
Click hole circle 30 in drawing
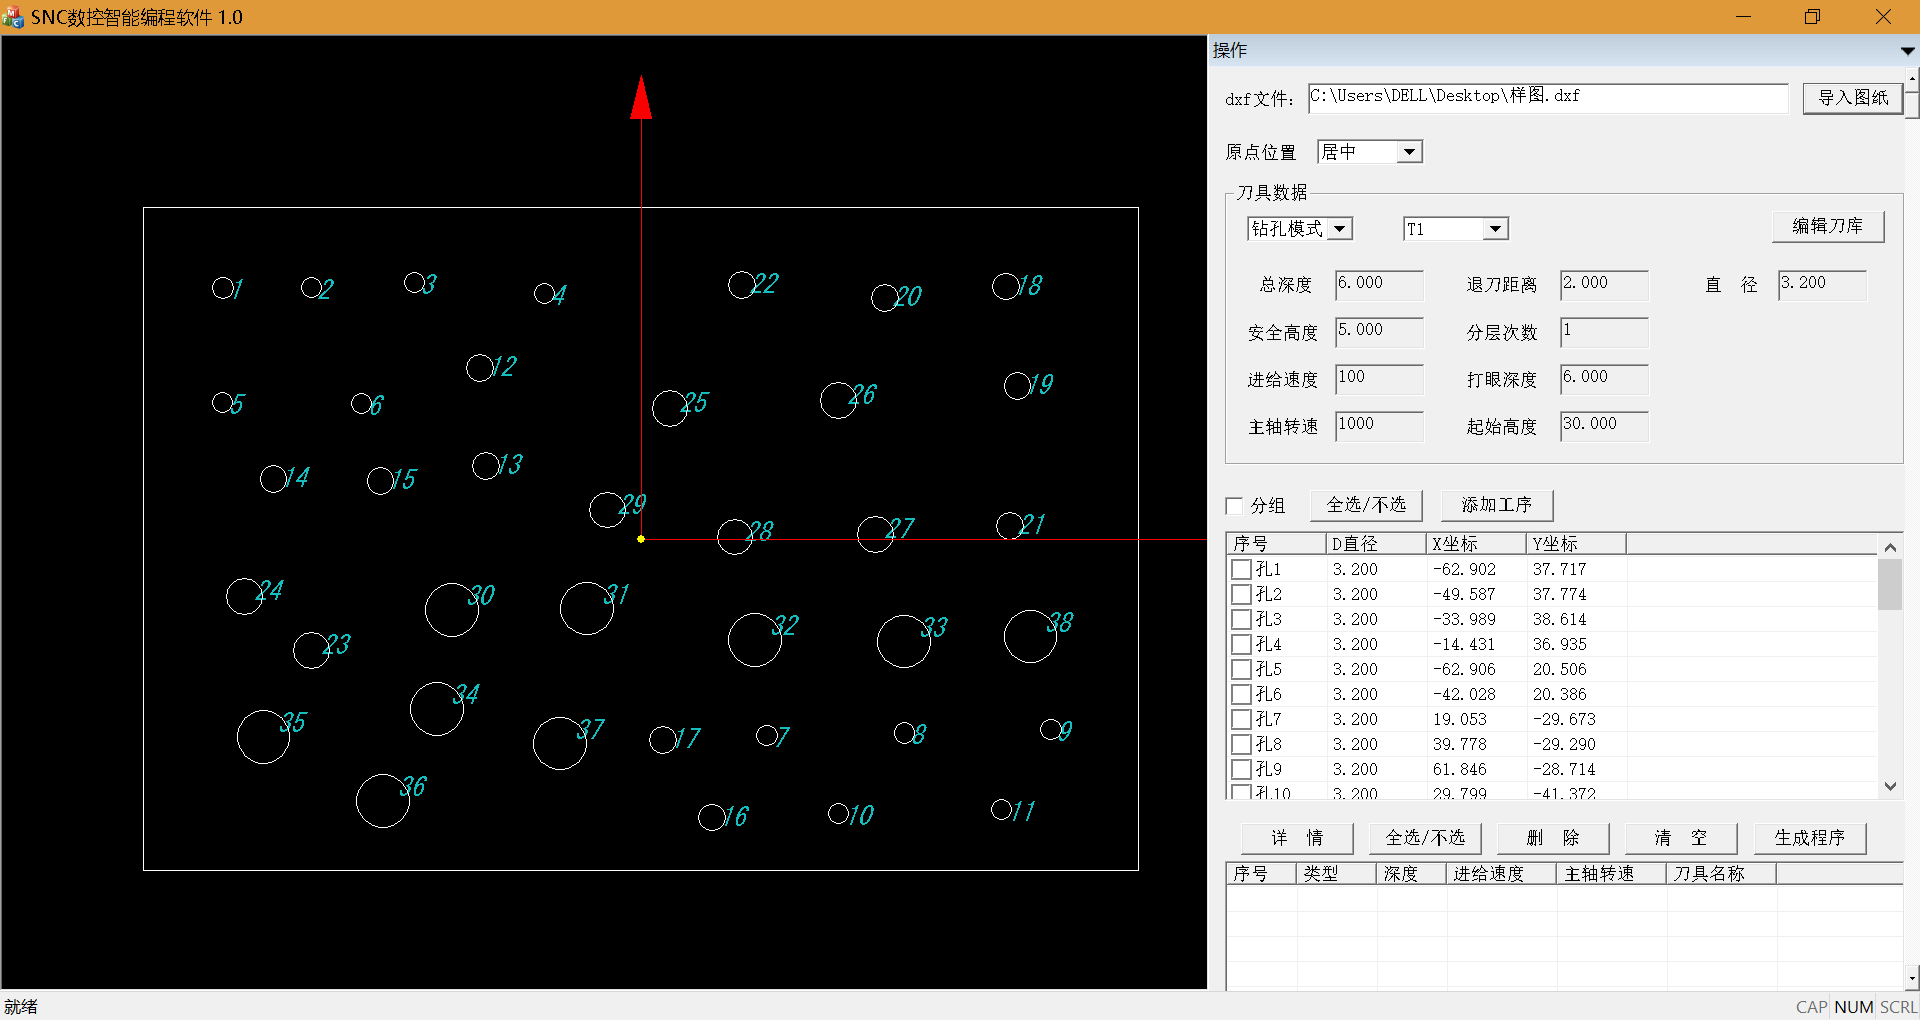[451, 610]
